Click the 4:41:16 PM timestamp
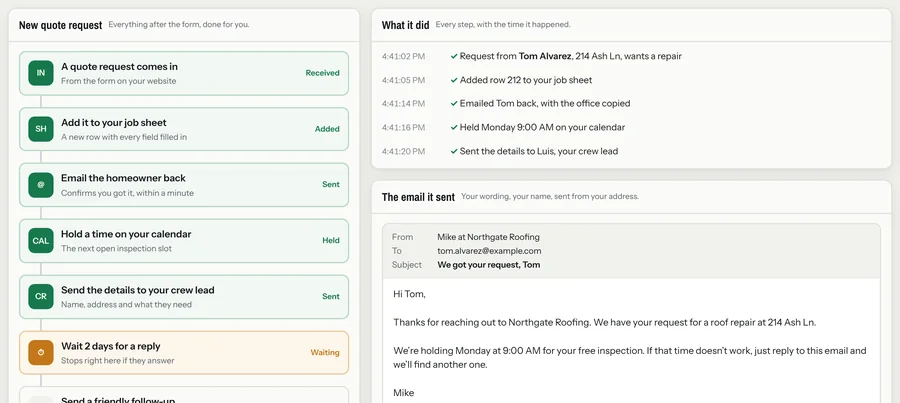This screenshot has height=403, width=900. [404, 127]
